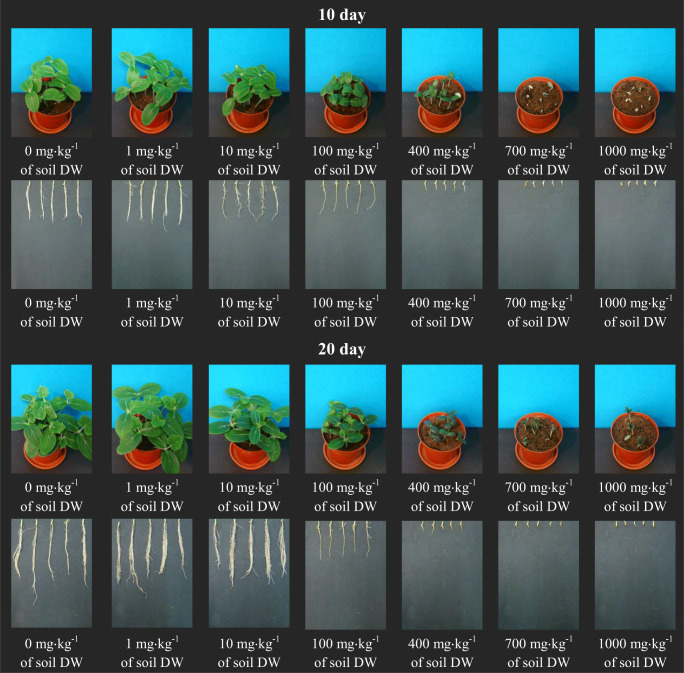
Task: Open 10 day plant photo at 100 mg·kg
Action: point(345,82)
